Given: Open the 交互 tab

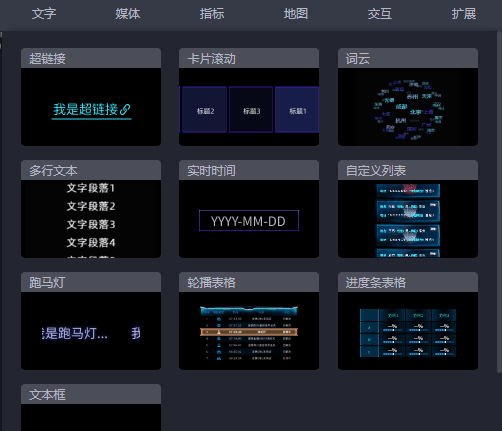Looking at the screenshot, I should (x=380, y=14).
